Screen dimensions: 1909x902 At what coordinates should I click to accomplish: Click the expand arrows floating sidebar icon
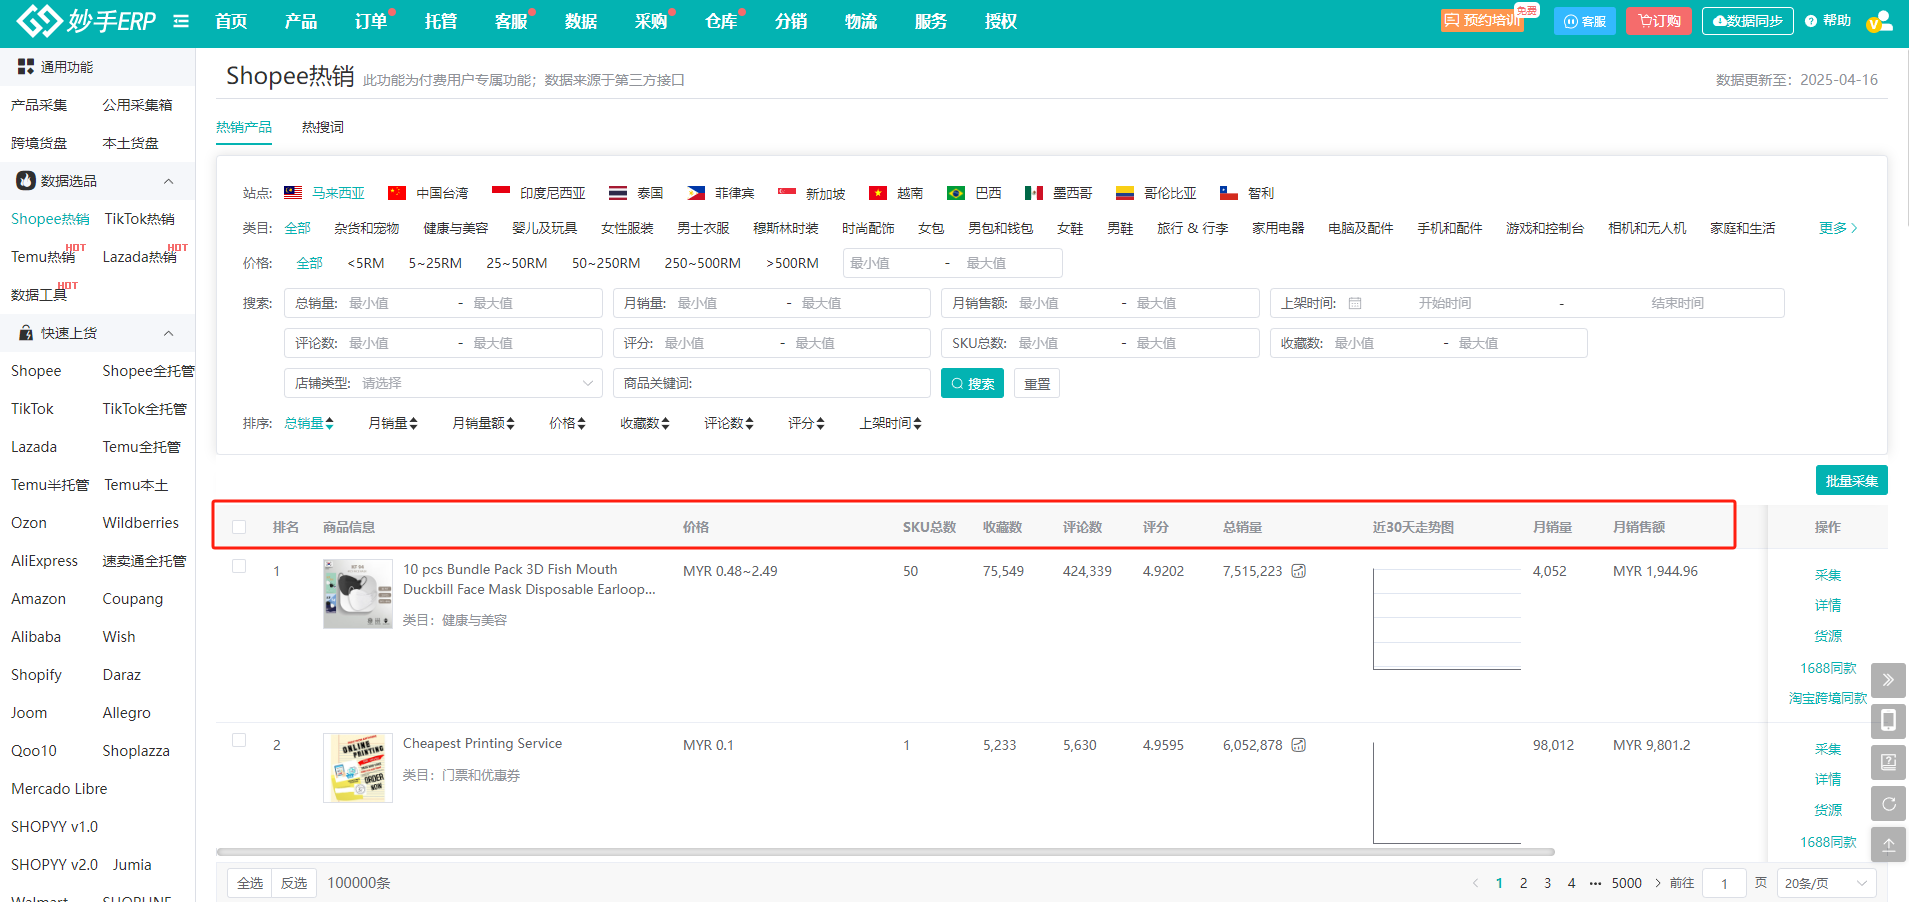[1888, 680]
